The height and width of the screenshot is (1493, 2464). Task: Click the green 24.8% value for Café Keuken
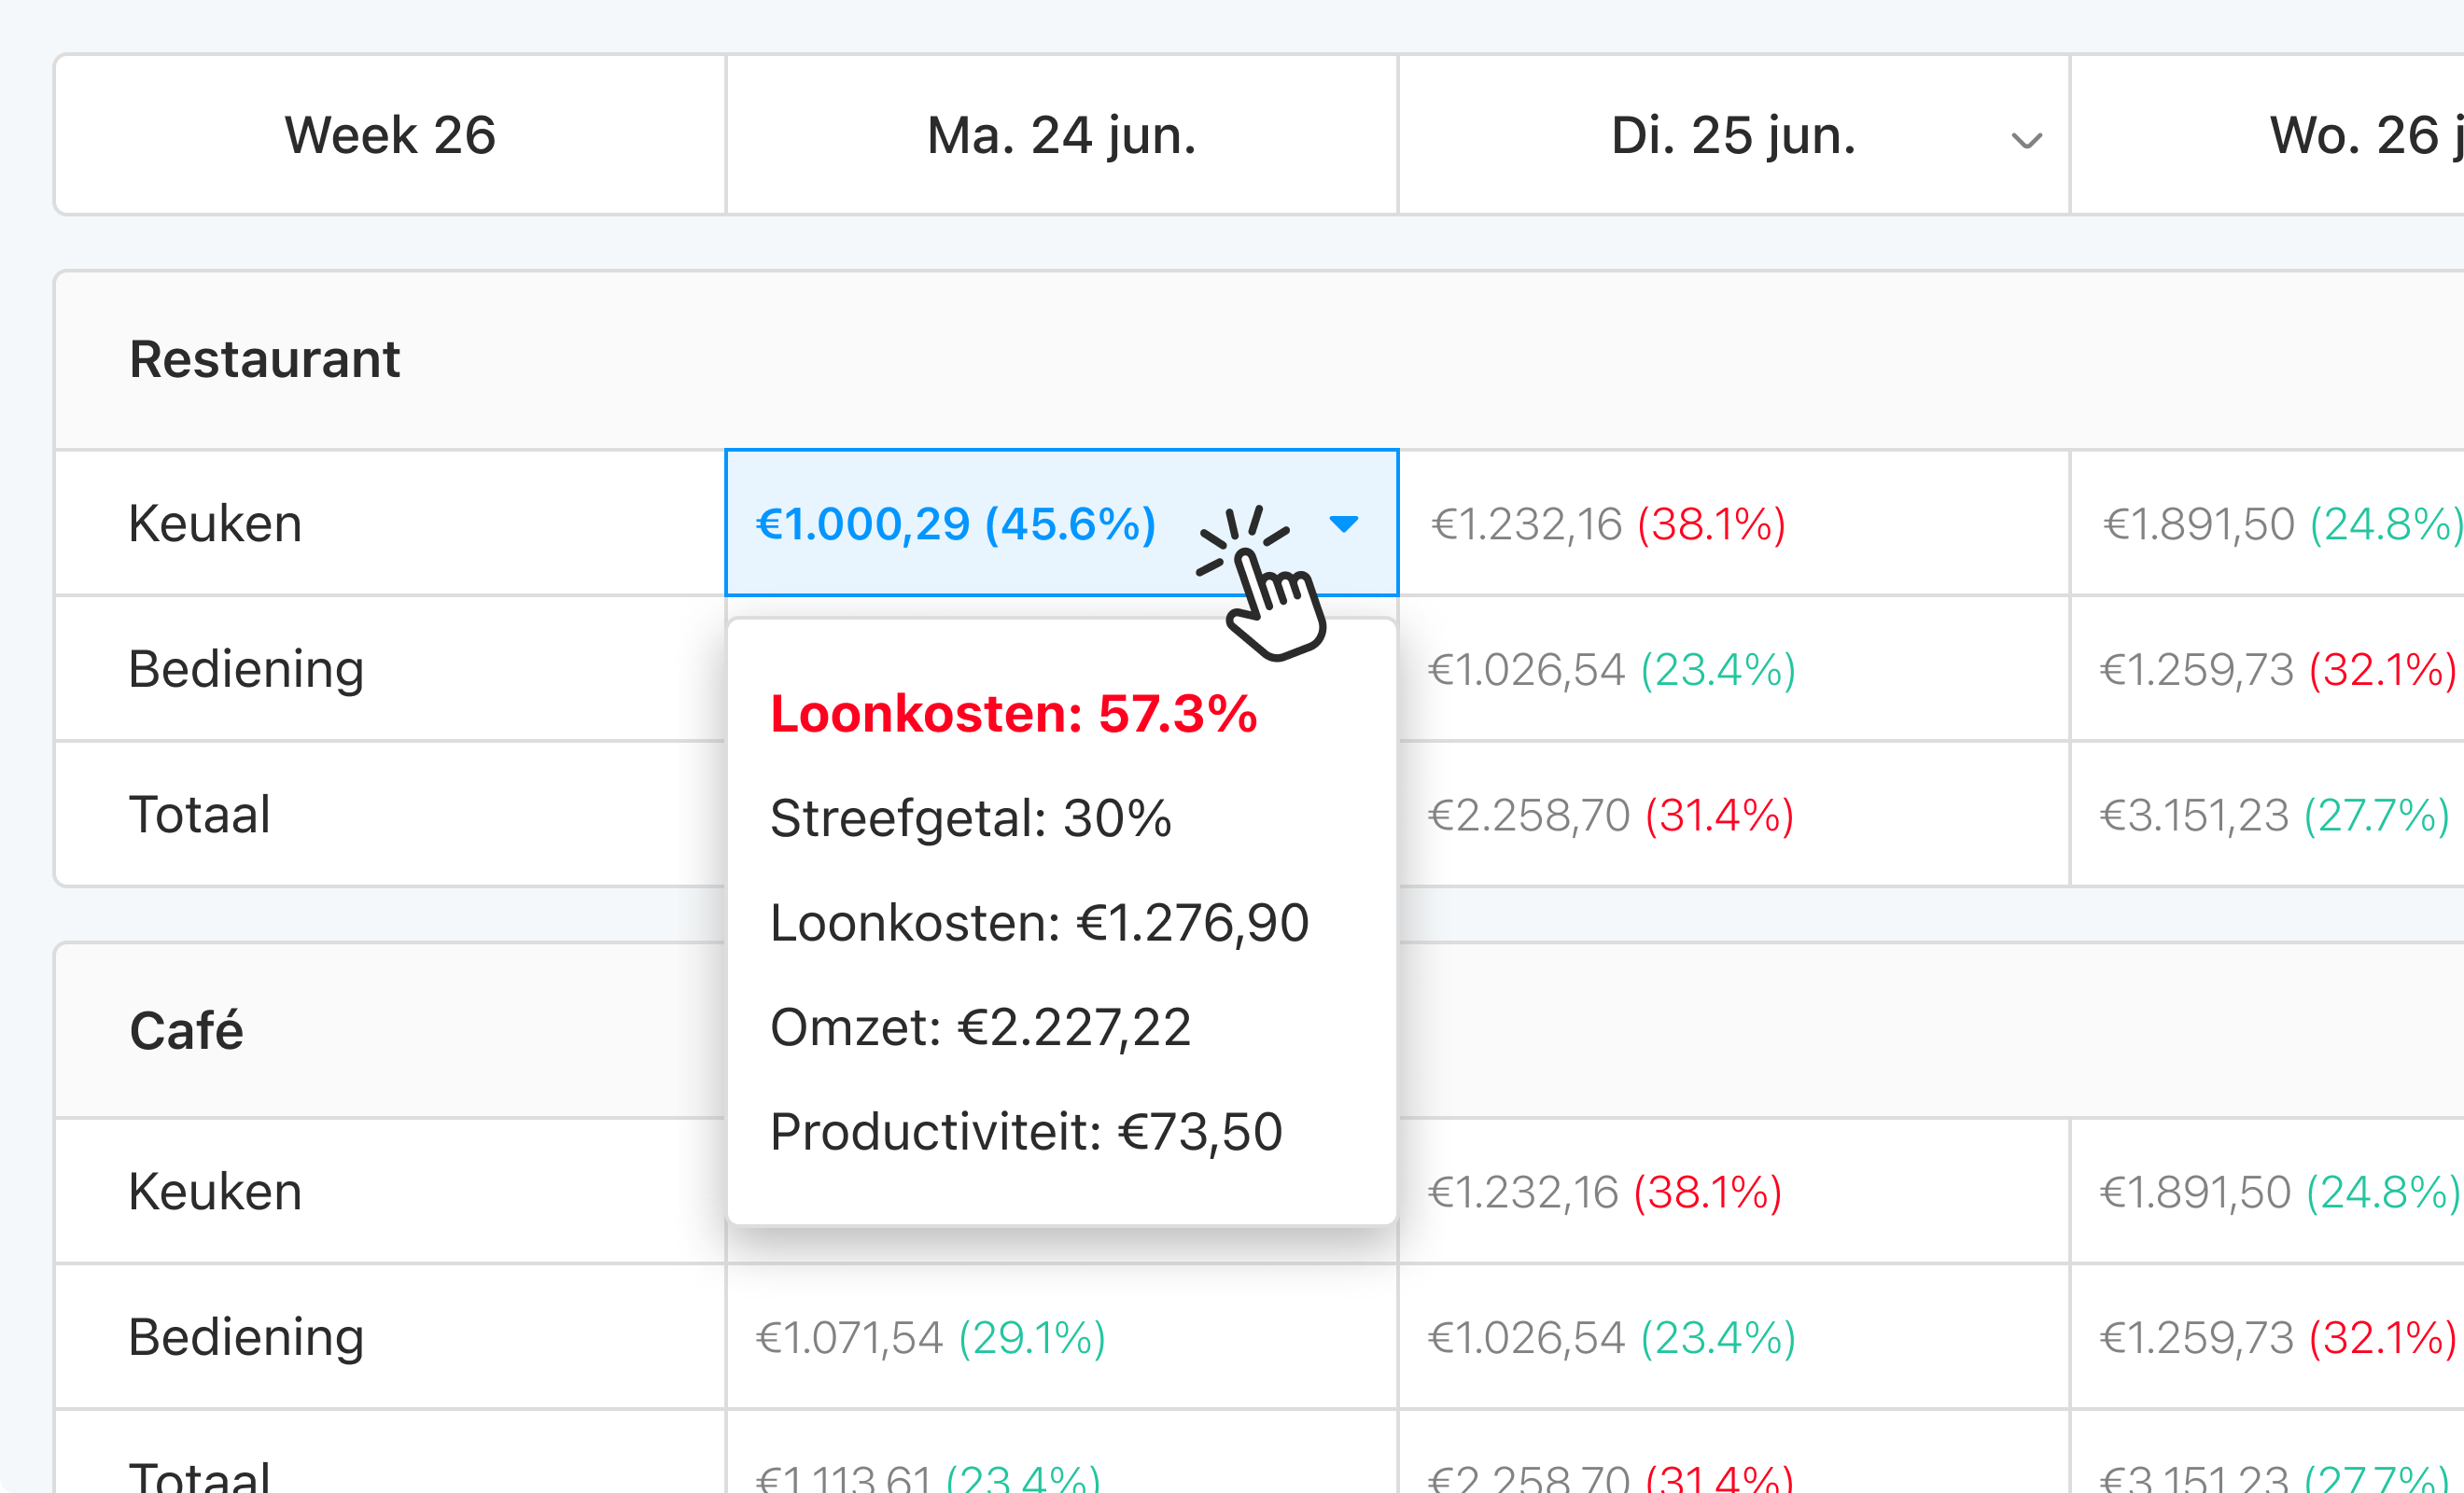click(x=2382, y=1191)
